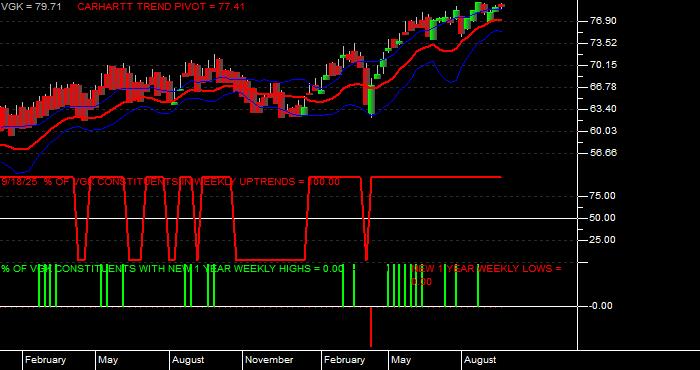Click the 70.15 price axis value

point(603,65)
